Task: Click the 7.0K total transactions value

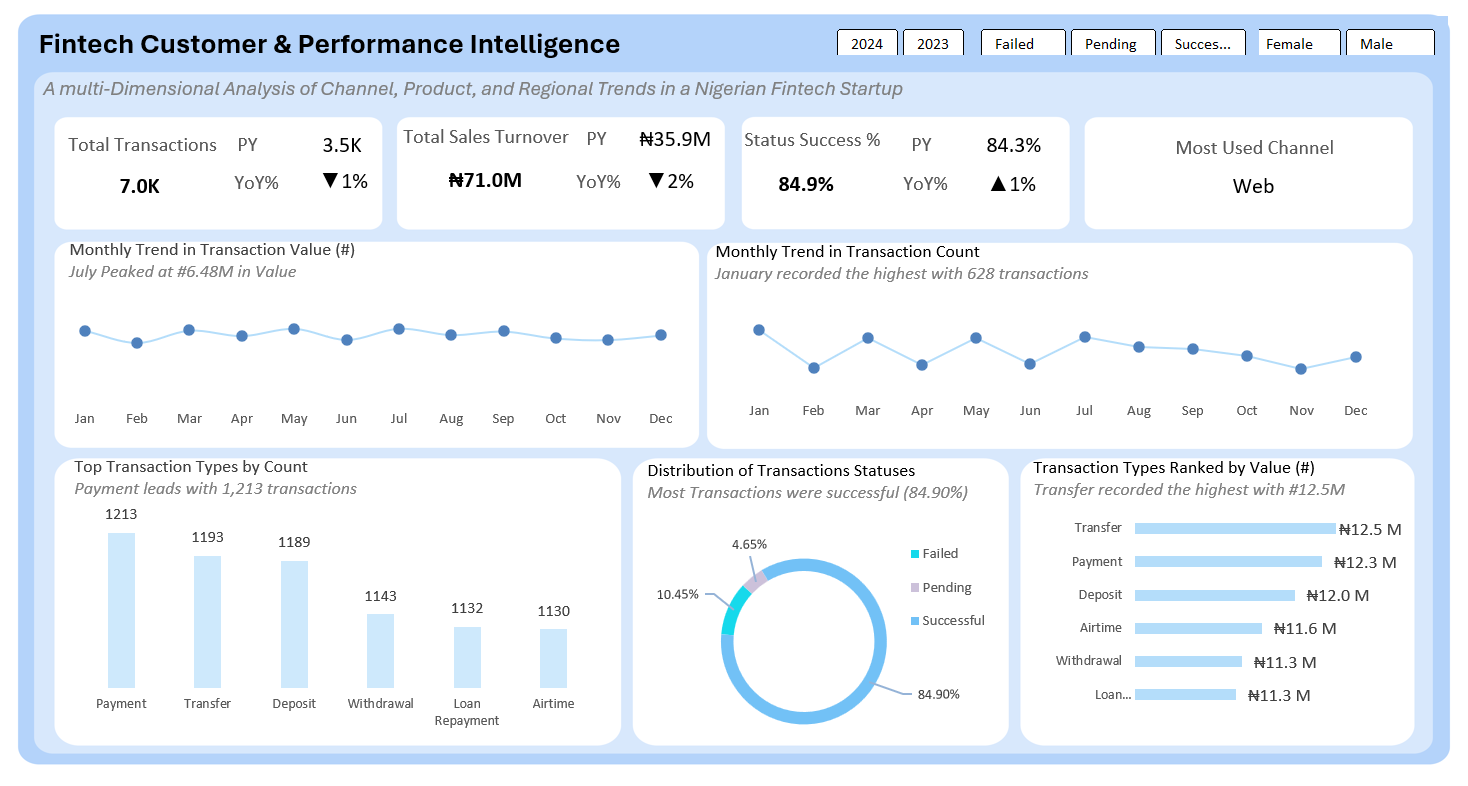Action: point(140,186)
